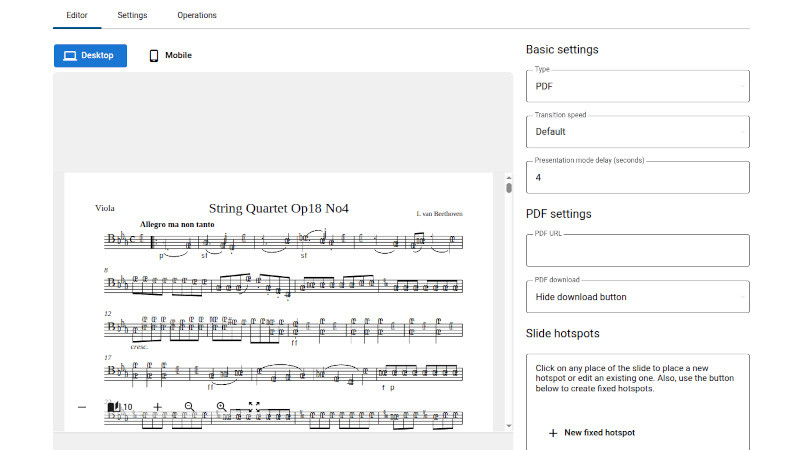800x450 pixels.
Task: Click the scrollbar down arrow
Action: pyautogui.click(x=509, y=426)
